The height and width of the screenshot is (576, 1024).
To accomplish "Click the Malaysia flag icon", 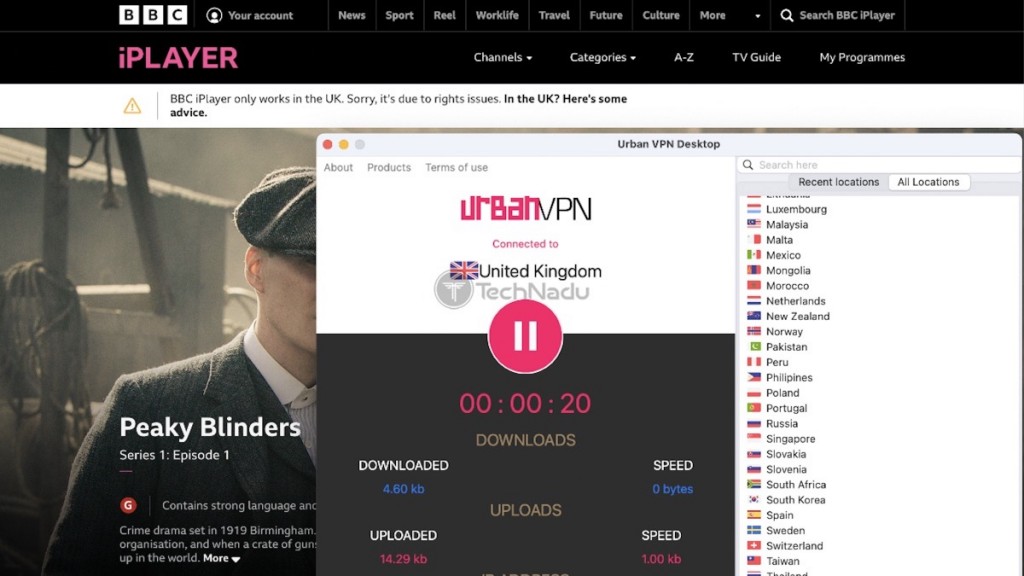I will pos(754,224).
